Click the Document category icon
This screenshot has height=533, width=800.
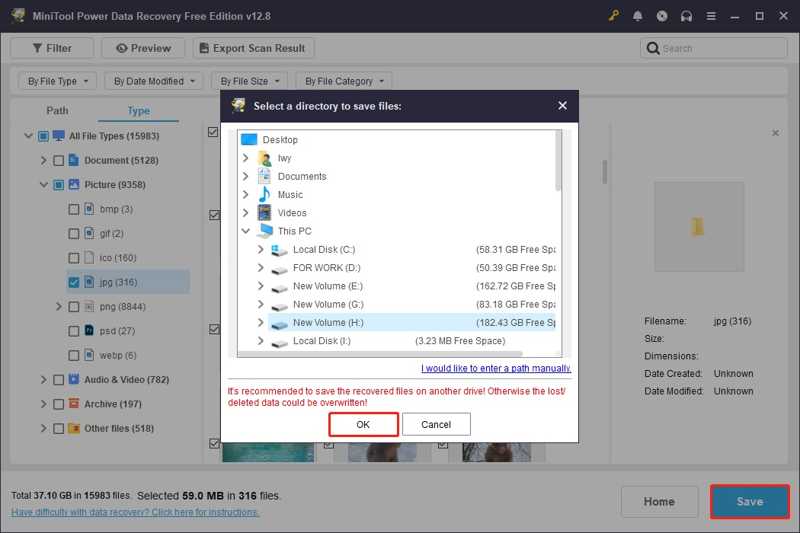(x=74, y=160)
